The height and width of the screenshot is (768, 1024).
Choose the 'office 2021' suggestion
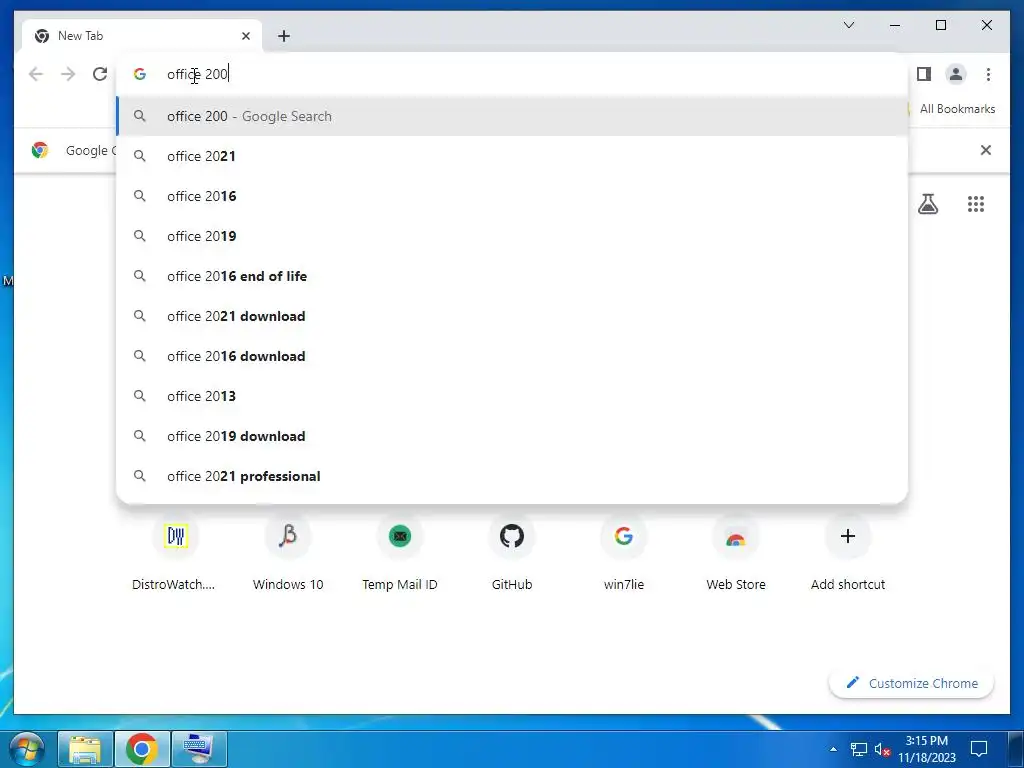pyautogui.click(x=512, y=156)
